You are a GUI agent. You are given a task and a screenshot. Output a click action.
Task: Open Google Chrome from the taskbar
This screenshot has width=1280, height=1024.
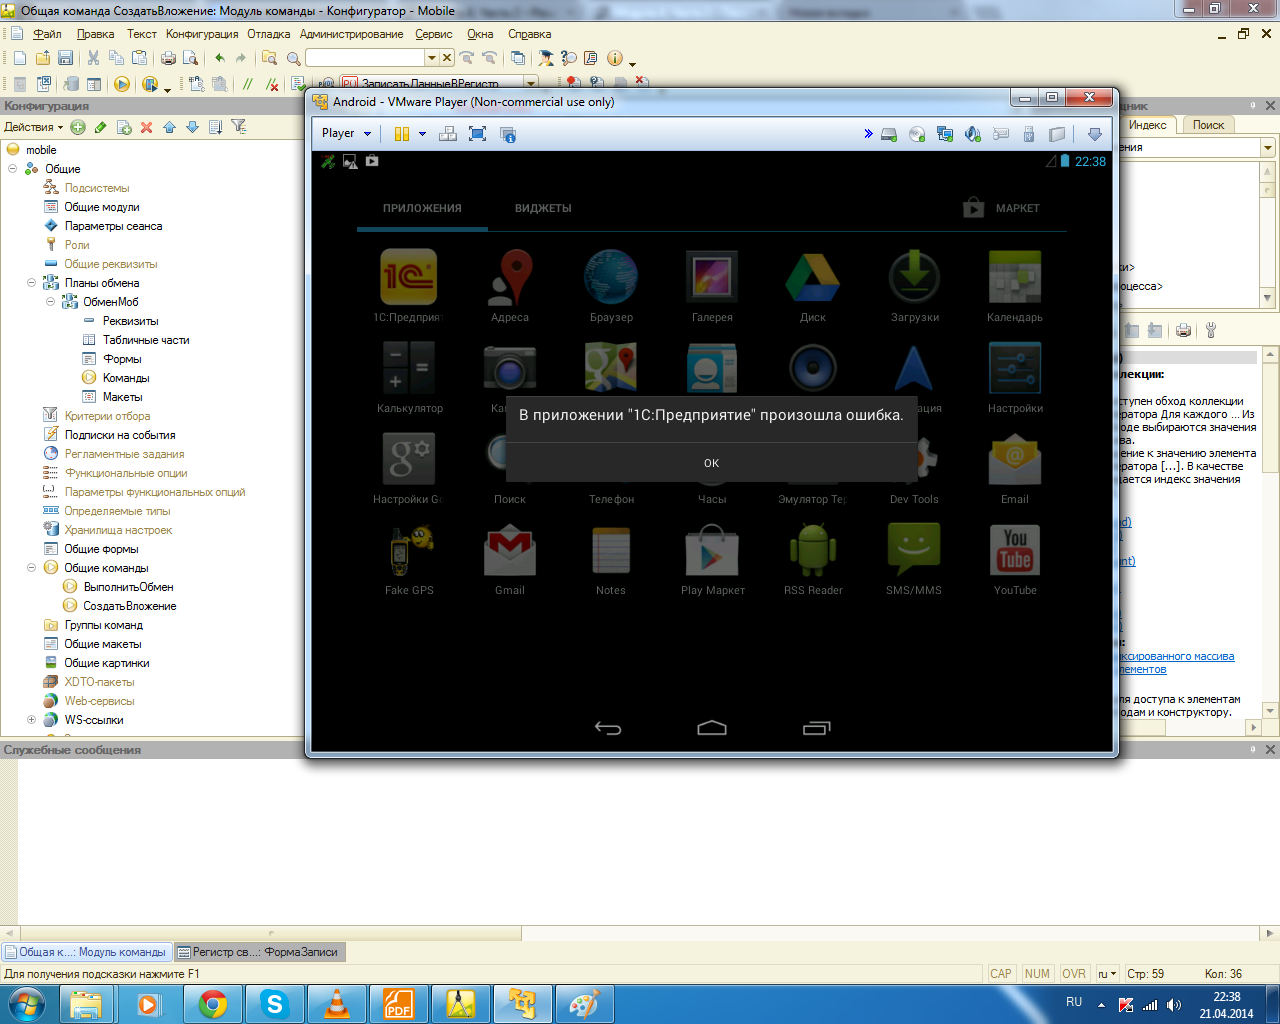click(212, 1004)
